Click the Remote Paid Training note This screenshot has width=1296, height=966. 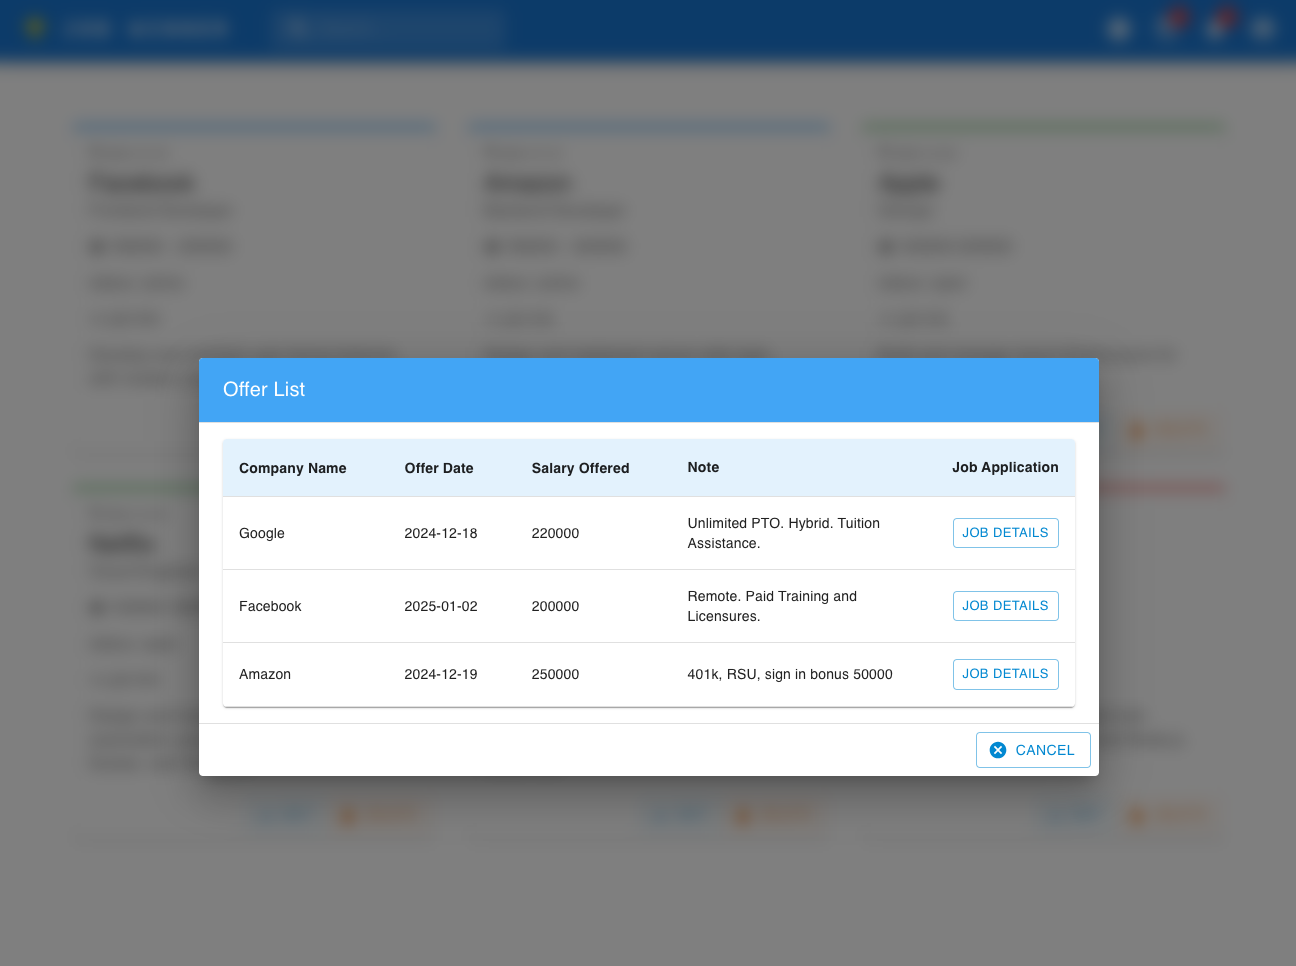coord(772,606)
